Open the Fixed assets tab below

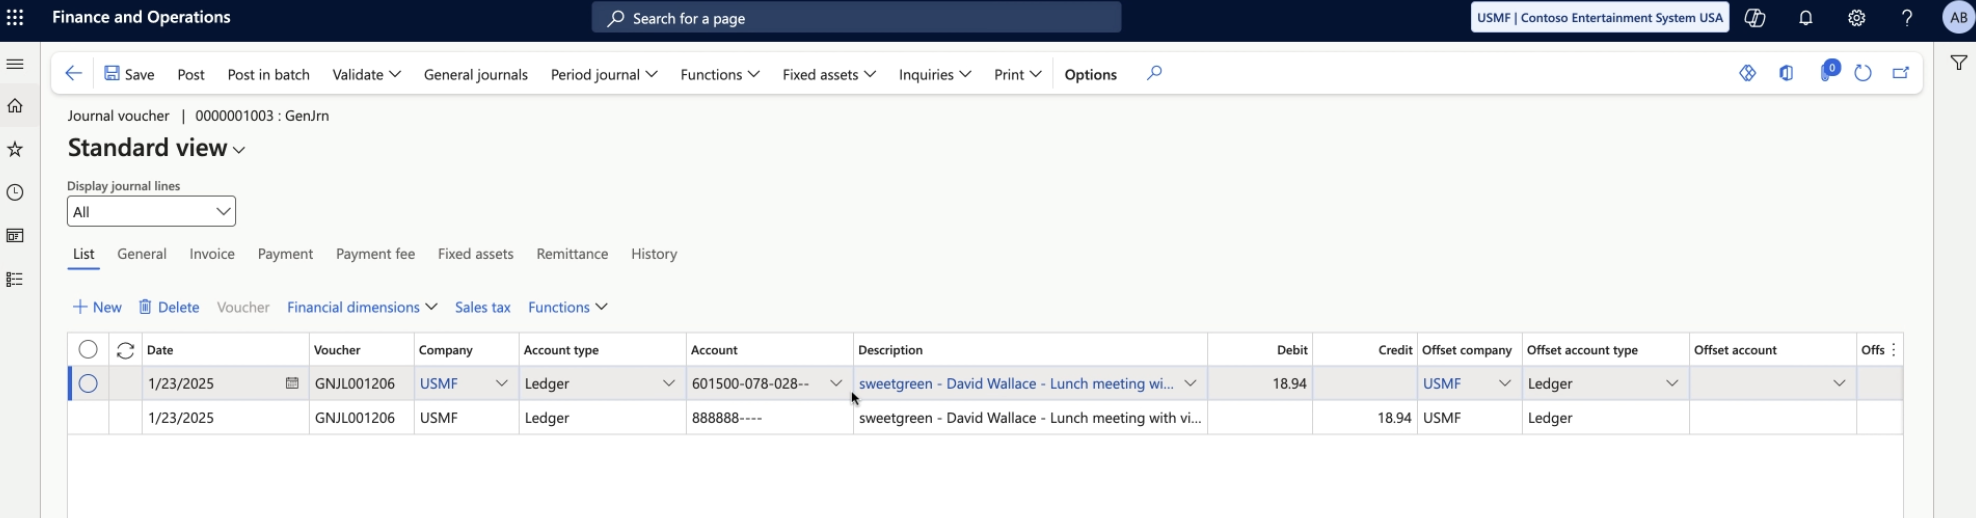click(475, 254)
